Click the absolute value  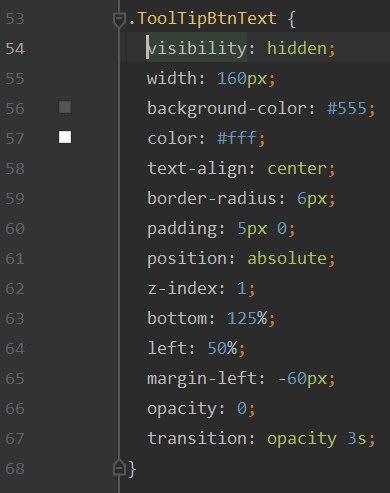click(287, 258)
